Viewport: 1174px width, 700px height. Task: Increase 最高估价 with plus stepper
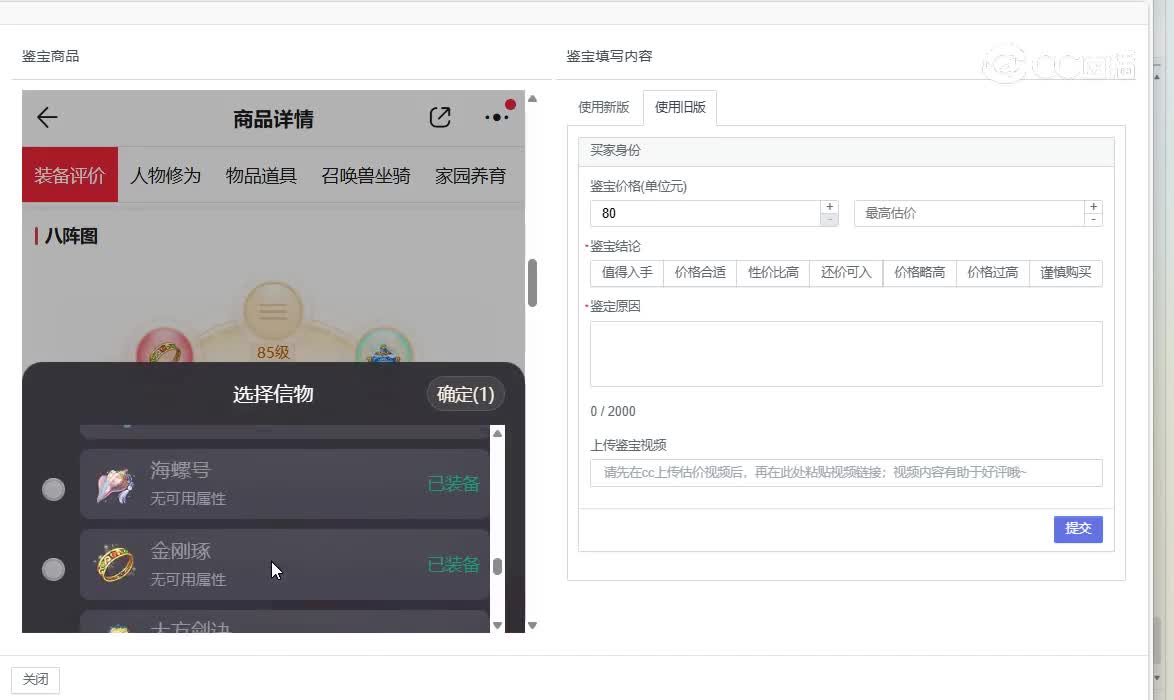tap(1093, 207)
